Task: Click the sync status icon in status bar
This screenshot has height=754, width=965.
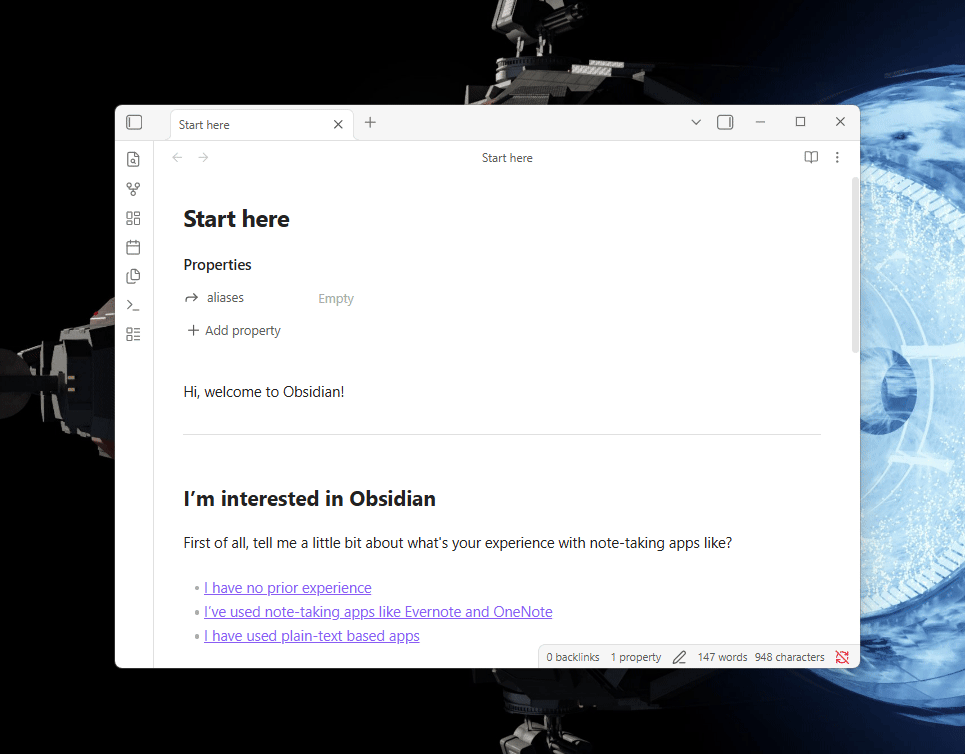Action: [842, 657]
